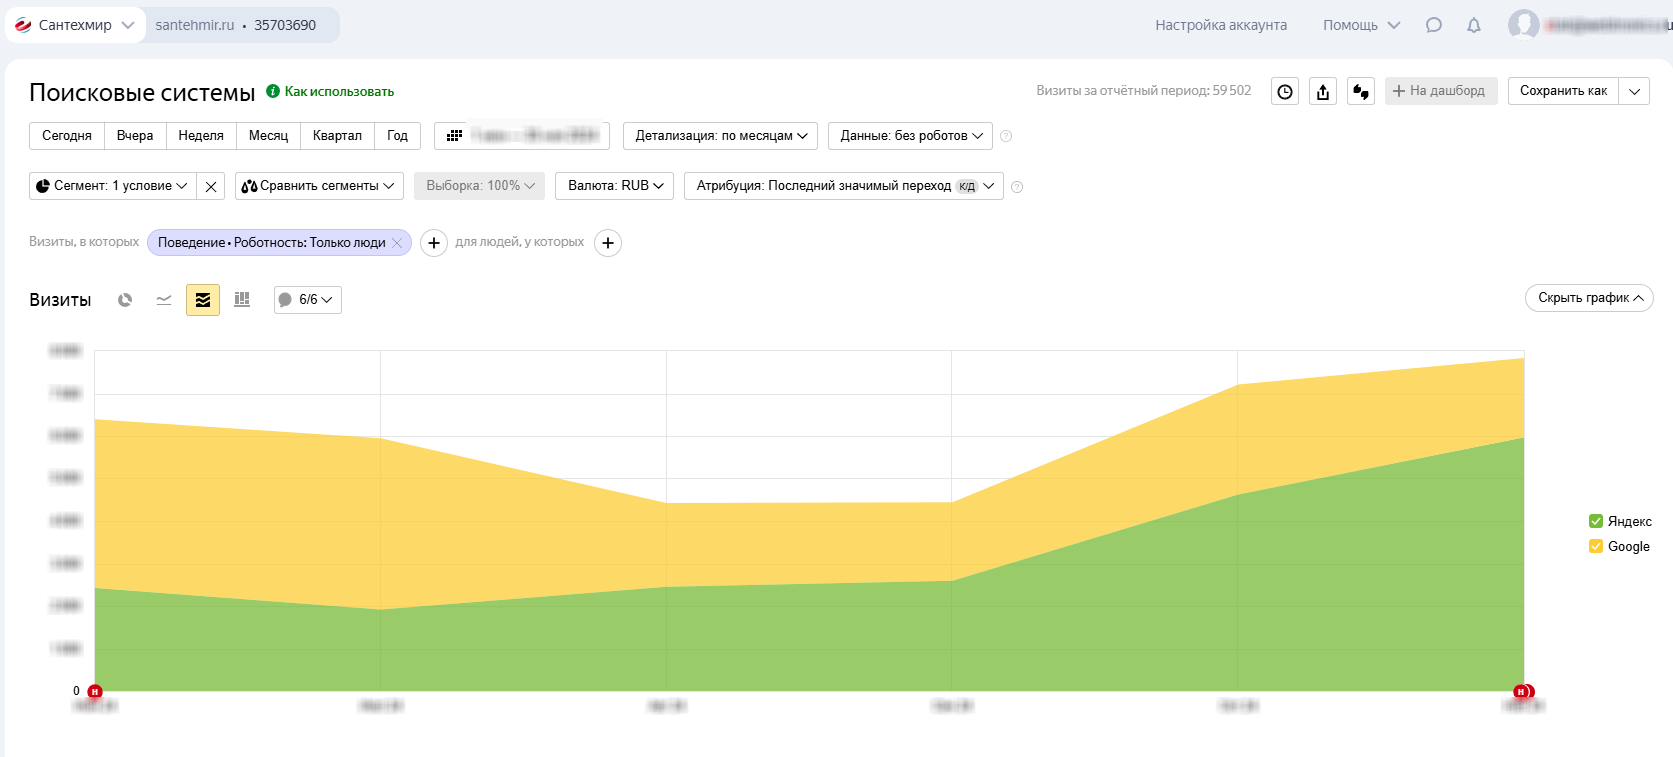Open the Валюта: RUB dropdown
The width and height of the screenshot is (1673, 757).
614,186
